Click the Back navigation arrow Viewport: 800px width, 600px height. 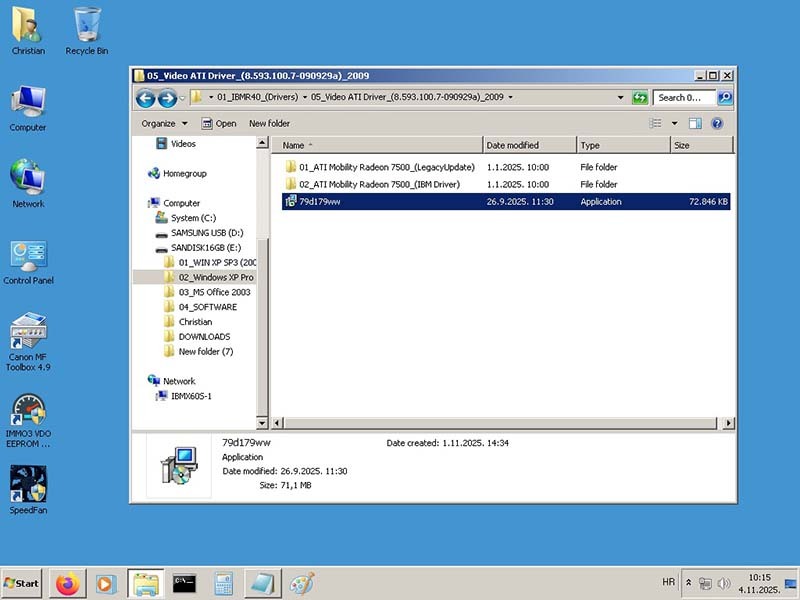(145, 98)
